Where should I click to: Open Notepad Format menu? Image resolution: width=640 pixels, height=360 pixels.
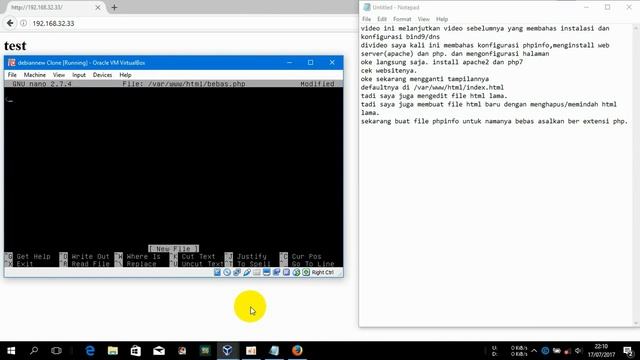(402, 19)
